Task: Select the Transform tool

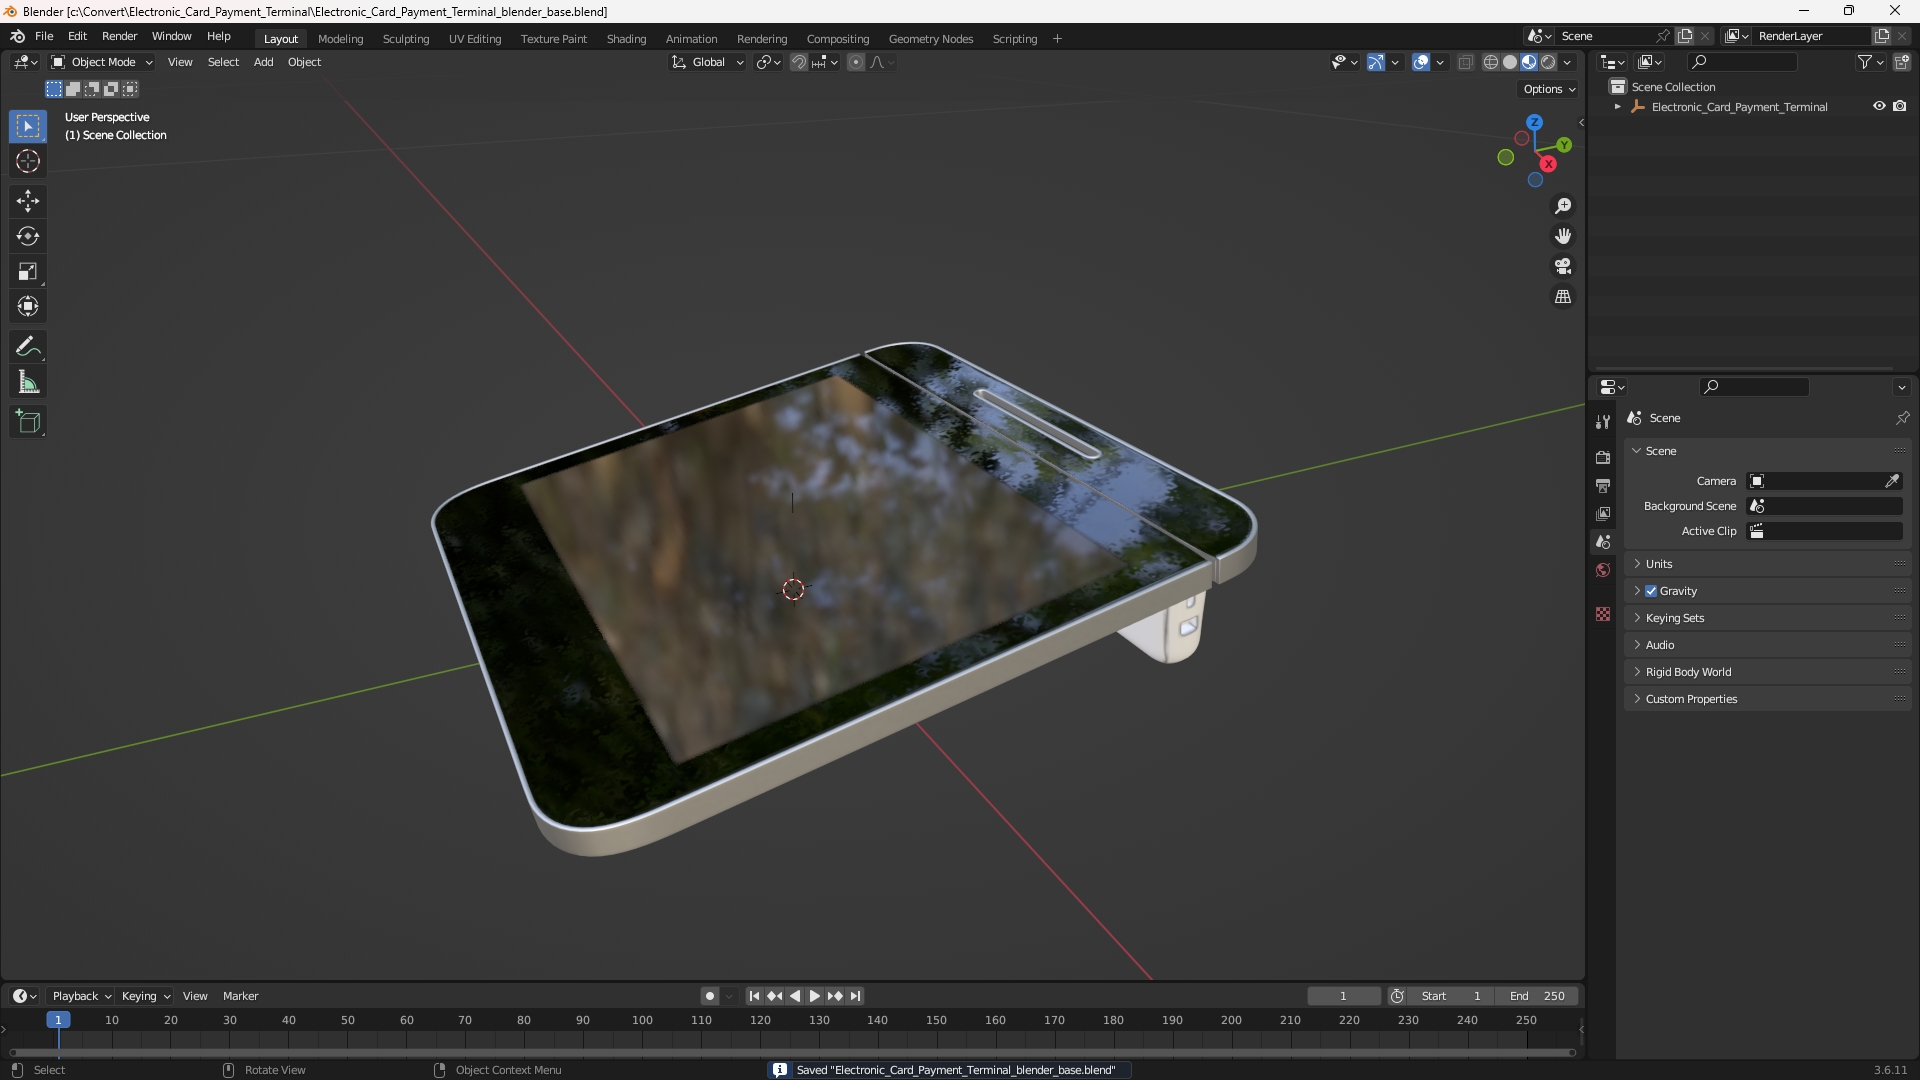Action: (x=28, y=306)
